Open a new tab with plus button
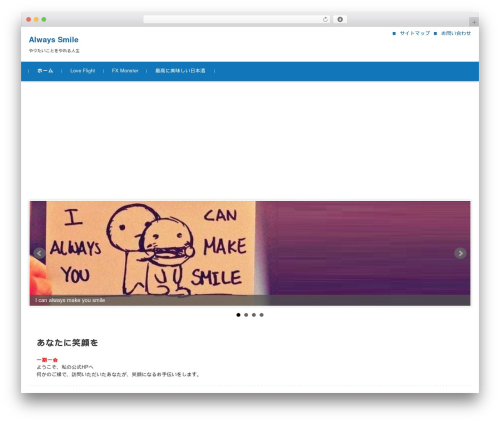The width and height of the screenshot is (500, 423). click(474, 22)
